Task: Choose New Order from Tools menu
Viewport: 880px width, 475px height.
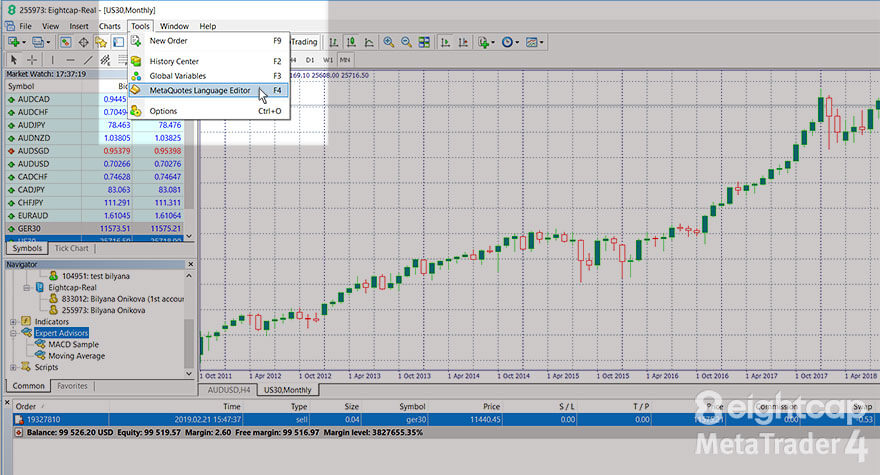Action: (x=209, y=41)
